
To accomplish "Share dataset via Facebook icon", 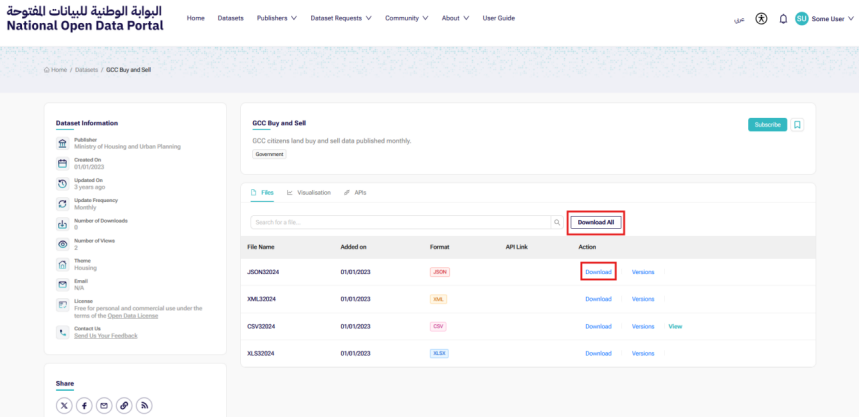I will 84,405.
